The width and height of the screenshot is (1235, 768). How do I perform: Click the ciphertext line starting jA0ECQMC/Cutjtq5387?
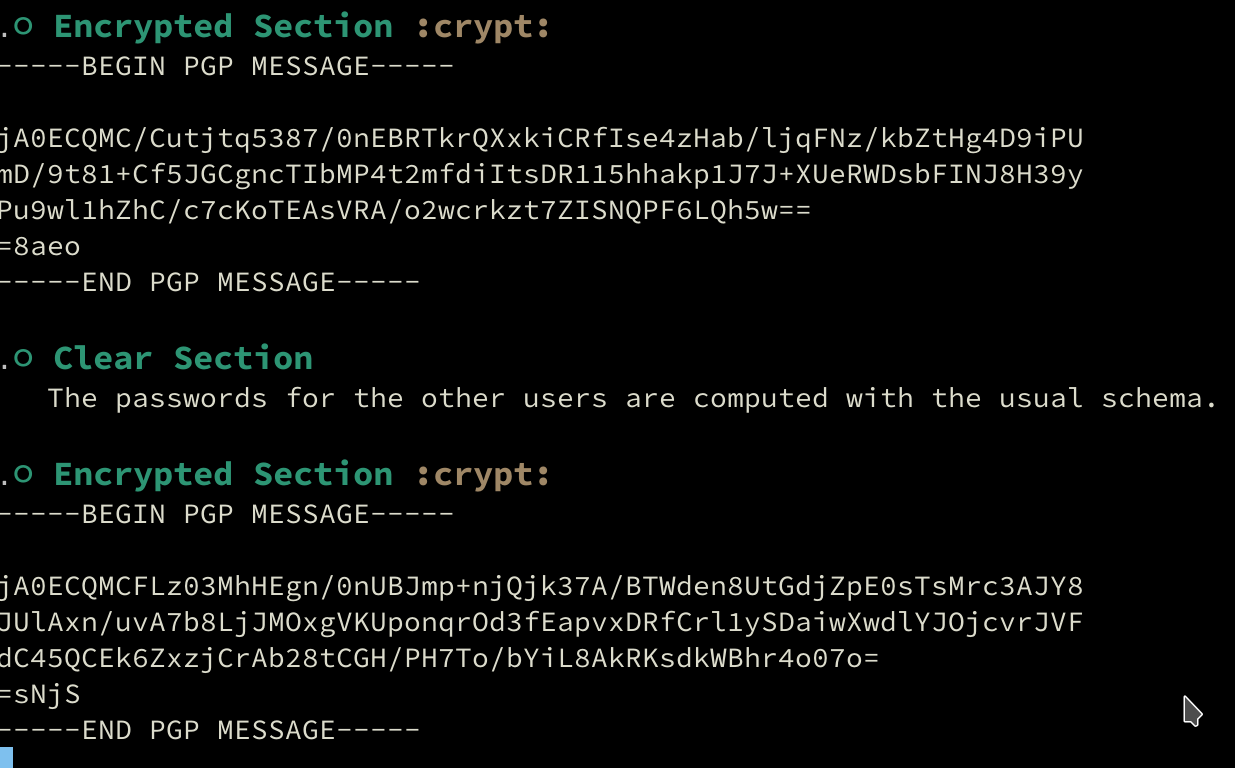(x=541, y=138)
